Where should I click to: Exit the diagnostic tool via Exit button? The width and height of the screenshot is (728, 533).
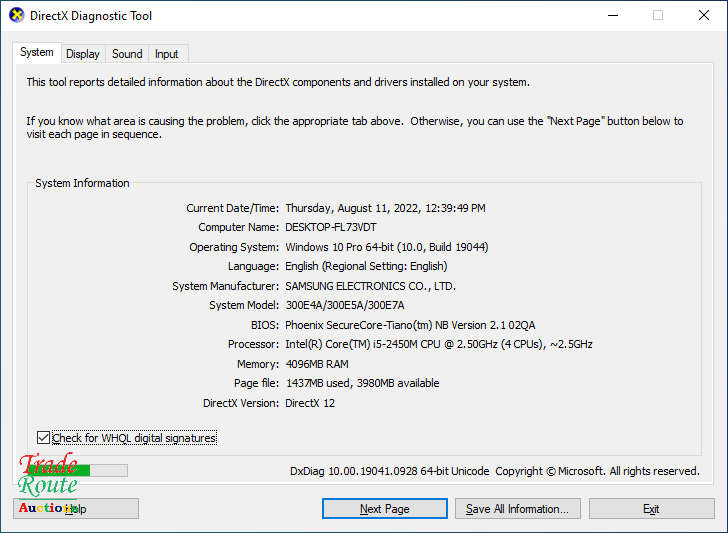pos(651,509)
